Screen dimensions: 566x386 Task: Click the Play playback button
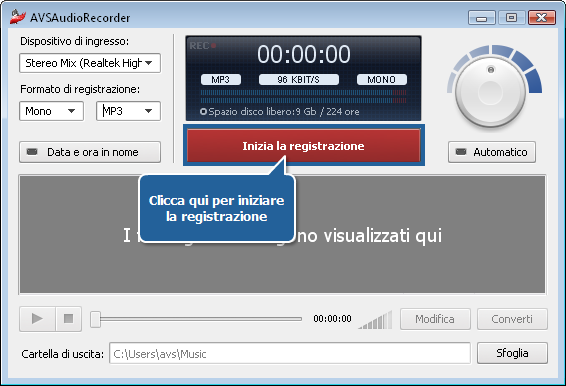coord(38,319)
